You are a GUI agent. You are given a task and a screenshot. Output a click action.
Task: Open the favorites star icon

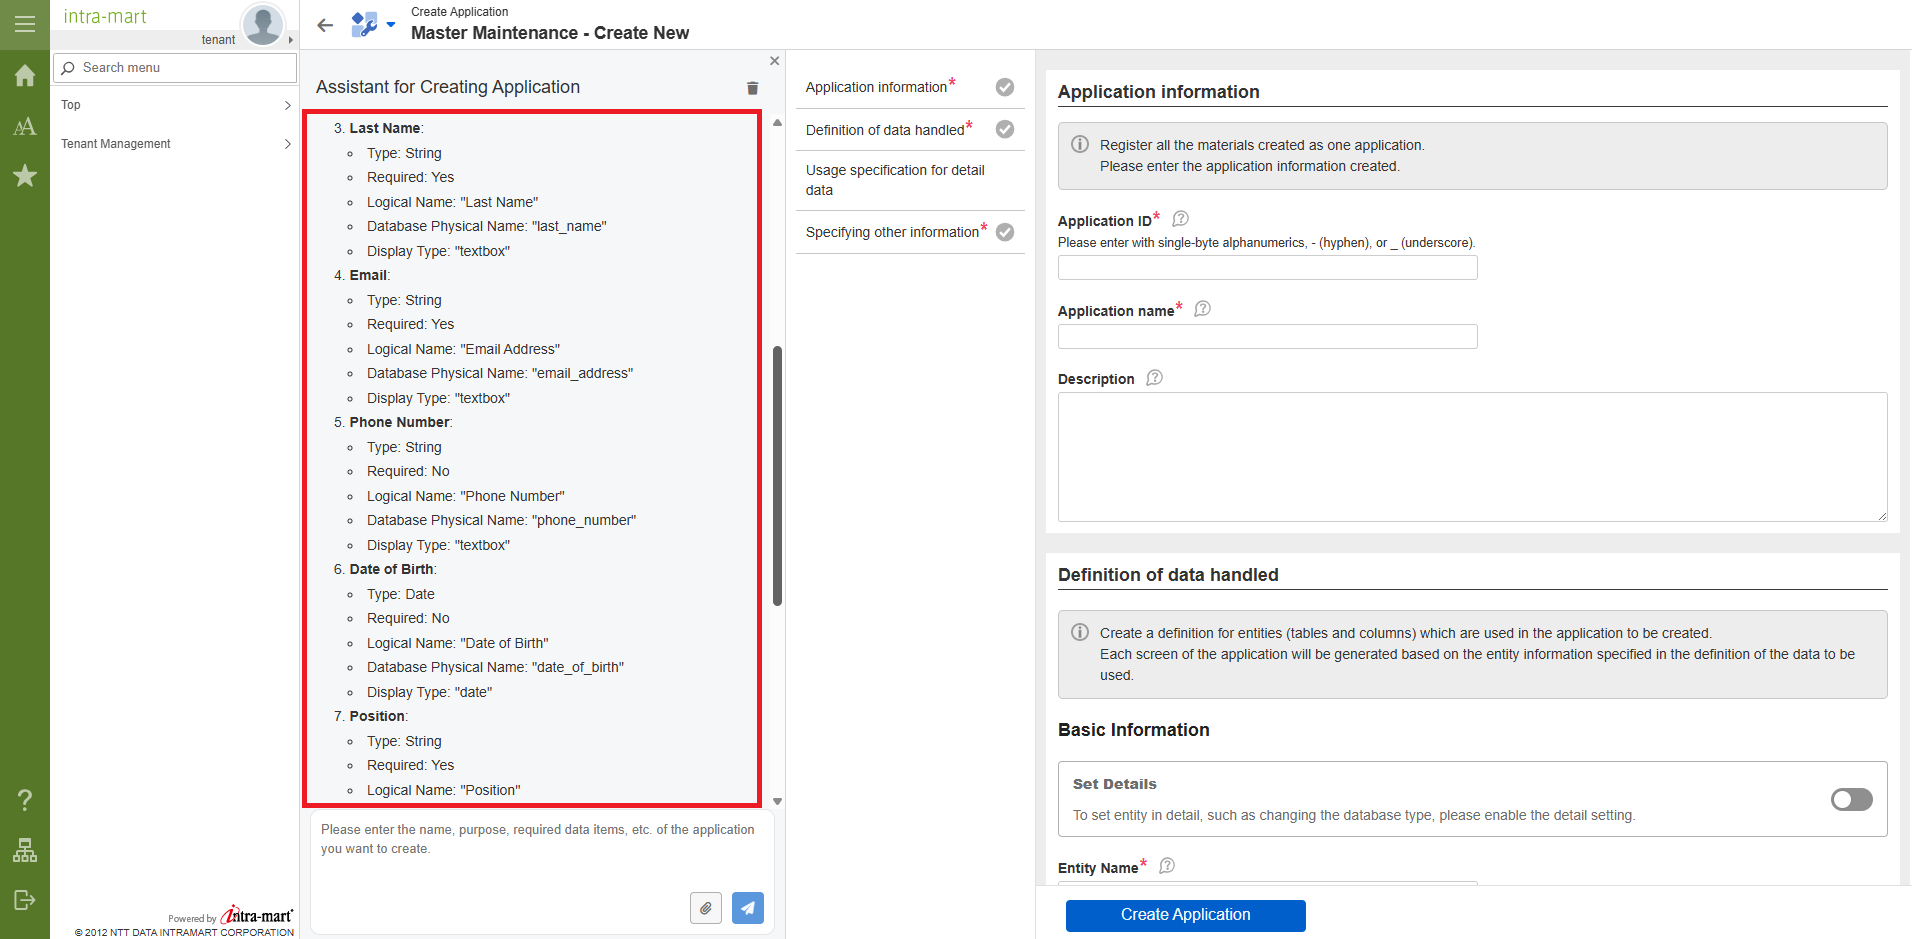tap(25, 176)
